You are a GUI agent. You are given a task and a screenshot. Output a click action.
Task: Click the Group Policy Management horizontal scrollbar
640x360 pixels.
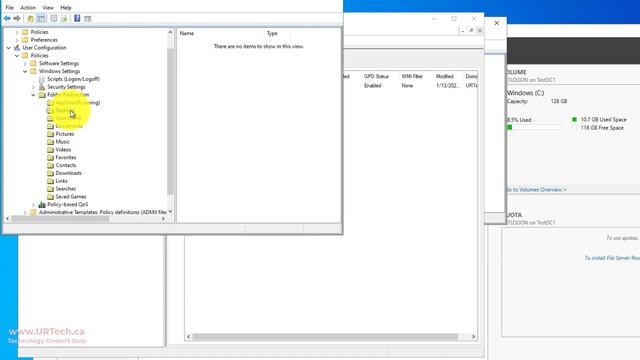click(x=325, y=337)
